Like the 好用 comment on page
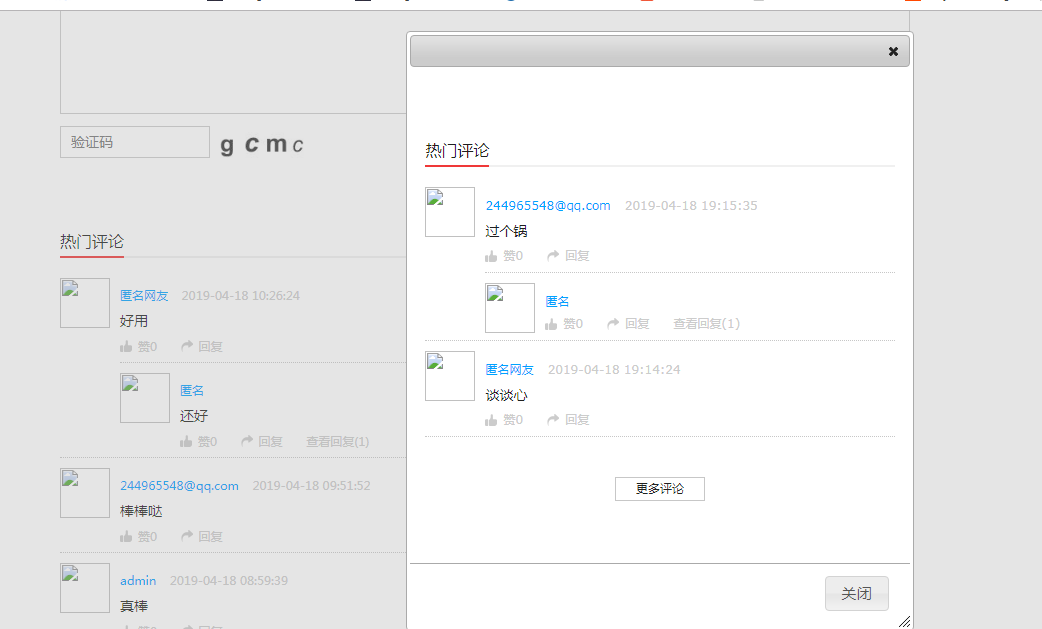This screenshot has height=629, width=1042. 138,347
